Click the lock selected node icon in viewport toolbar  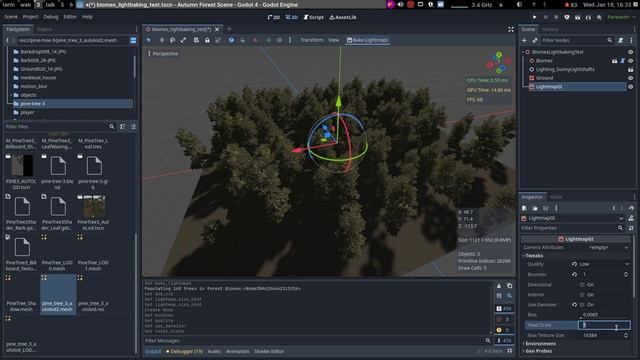tap(207, 40)
